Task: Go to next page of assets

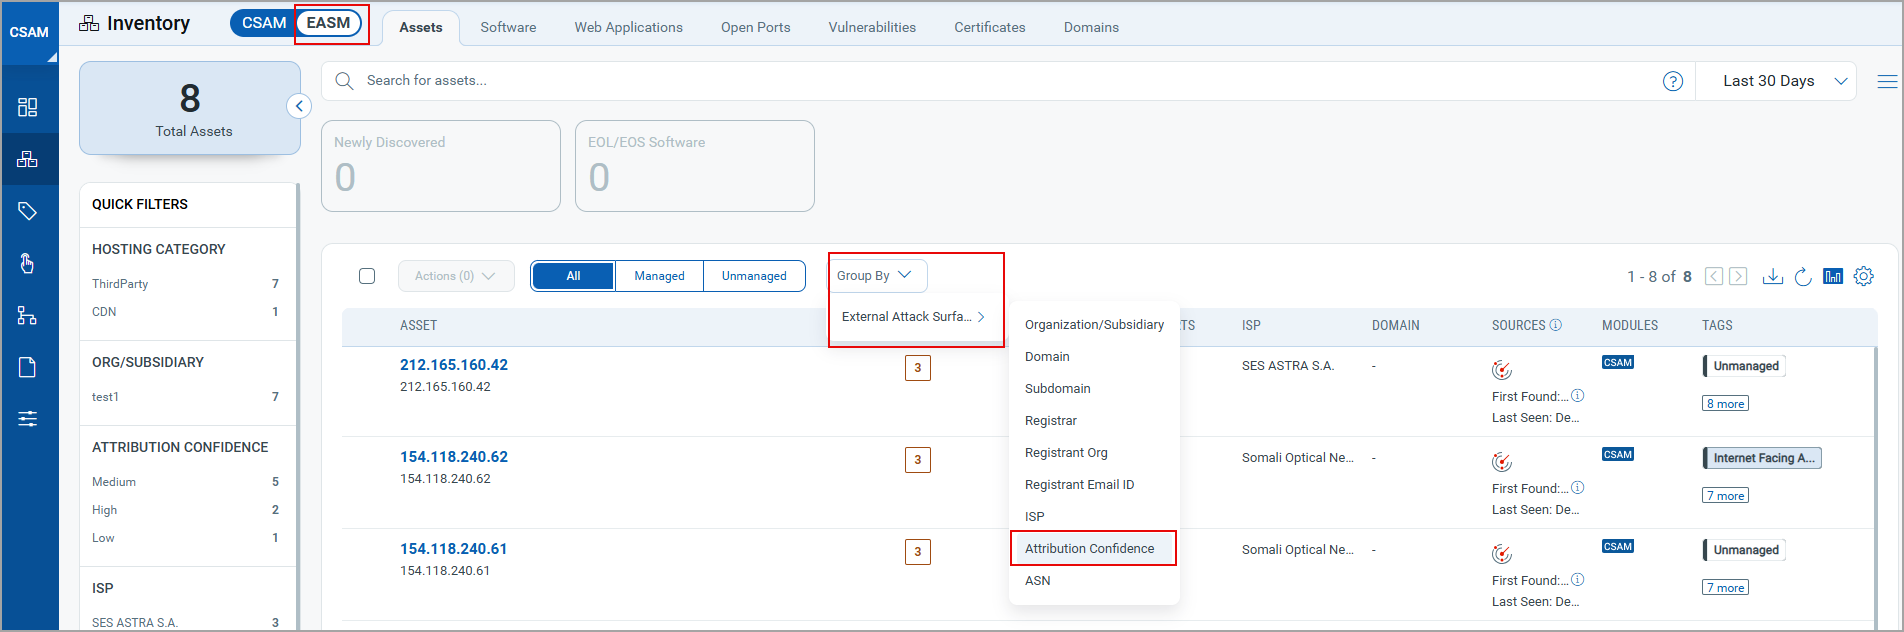Action: click(x=1738, y=276)
